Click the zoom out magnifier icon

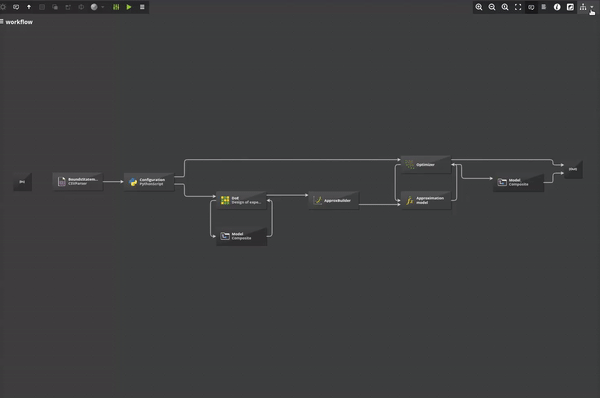492,7
